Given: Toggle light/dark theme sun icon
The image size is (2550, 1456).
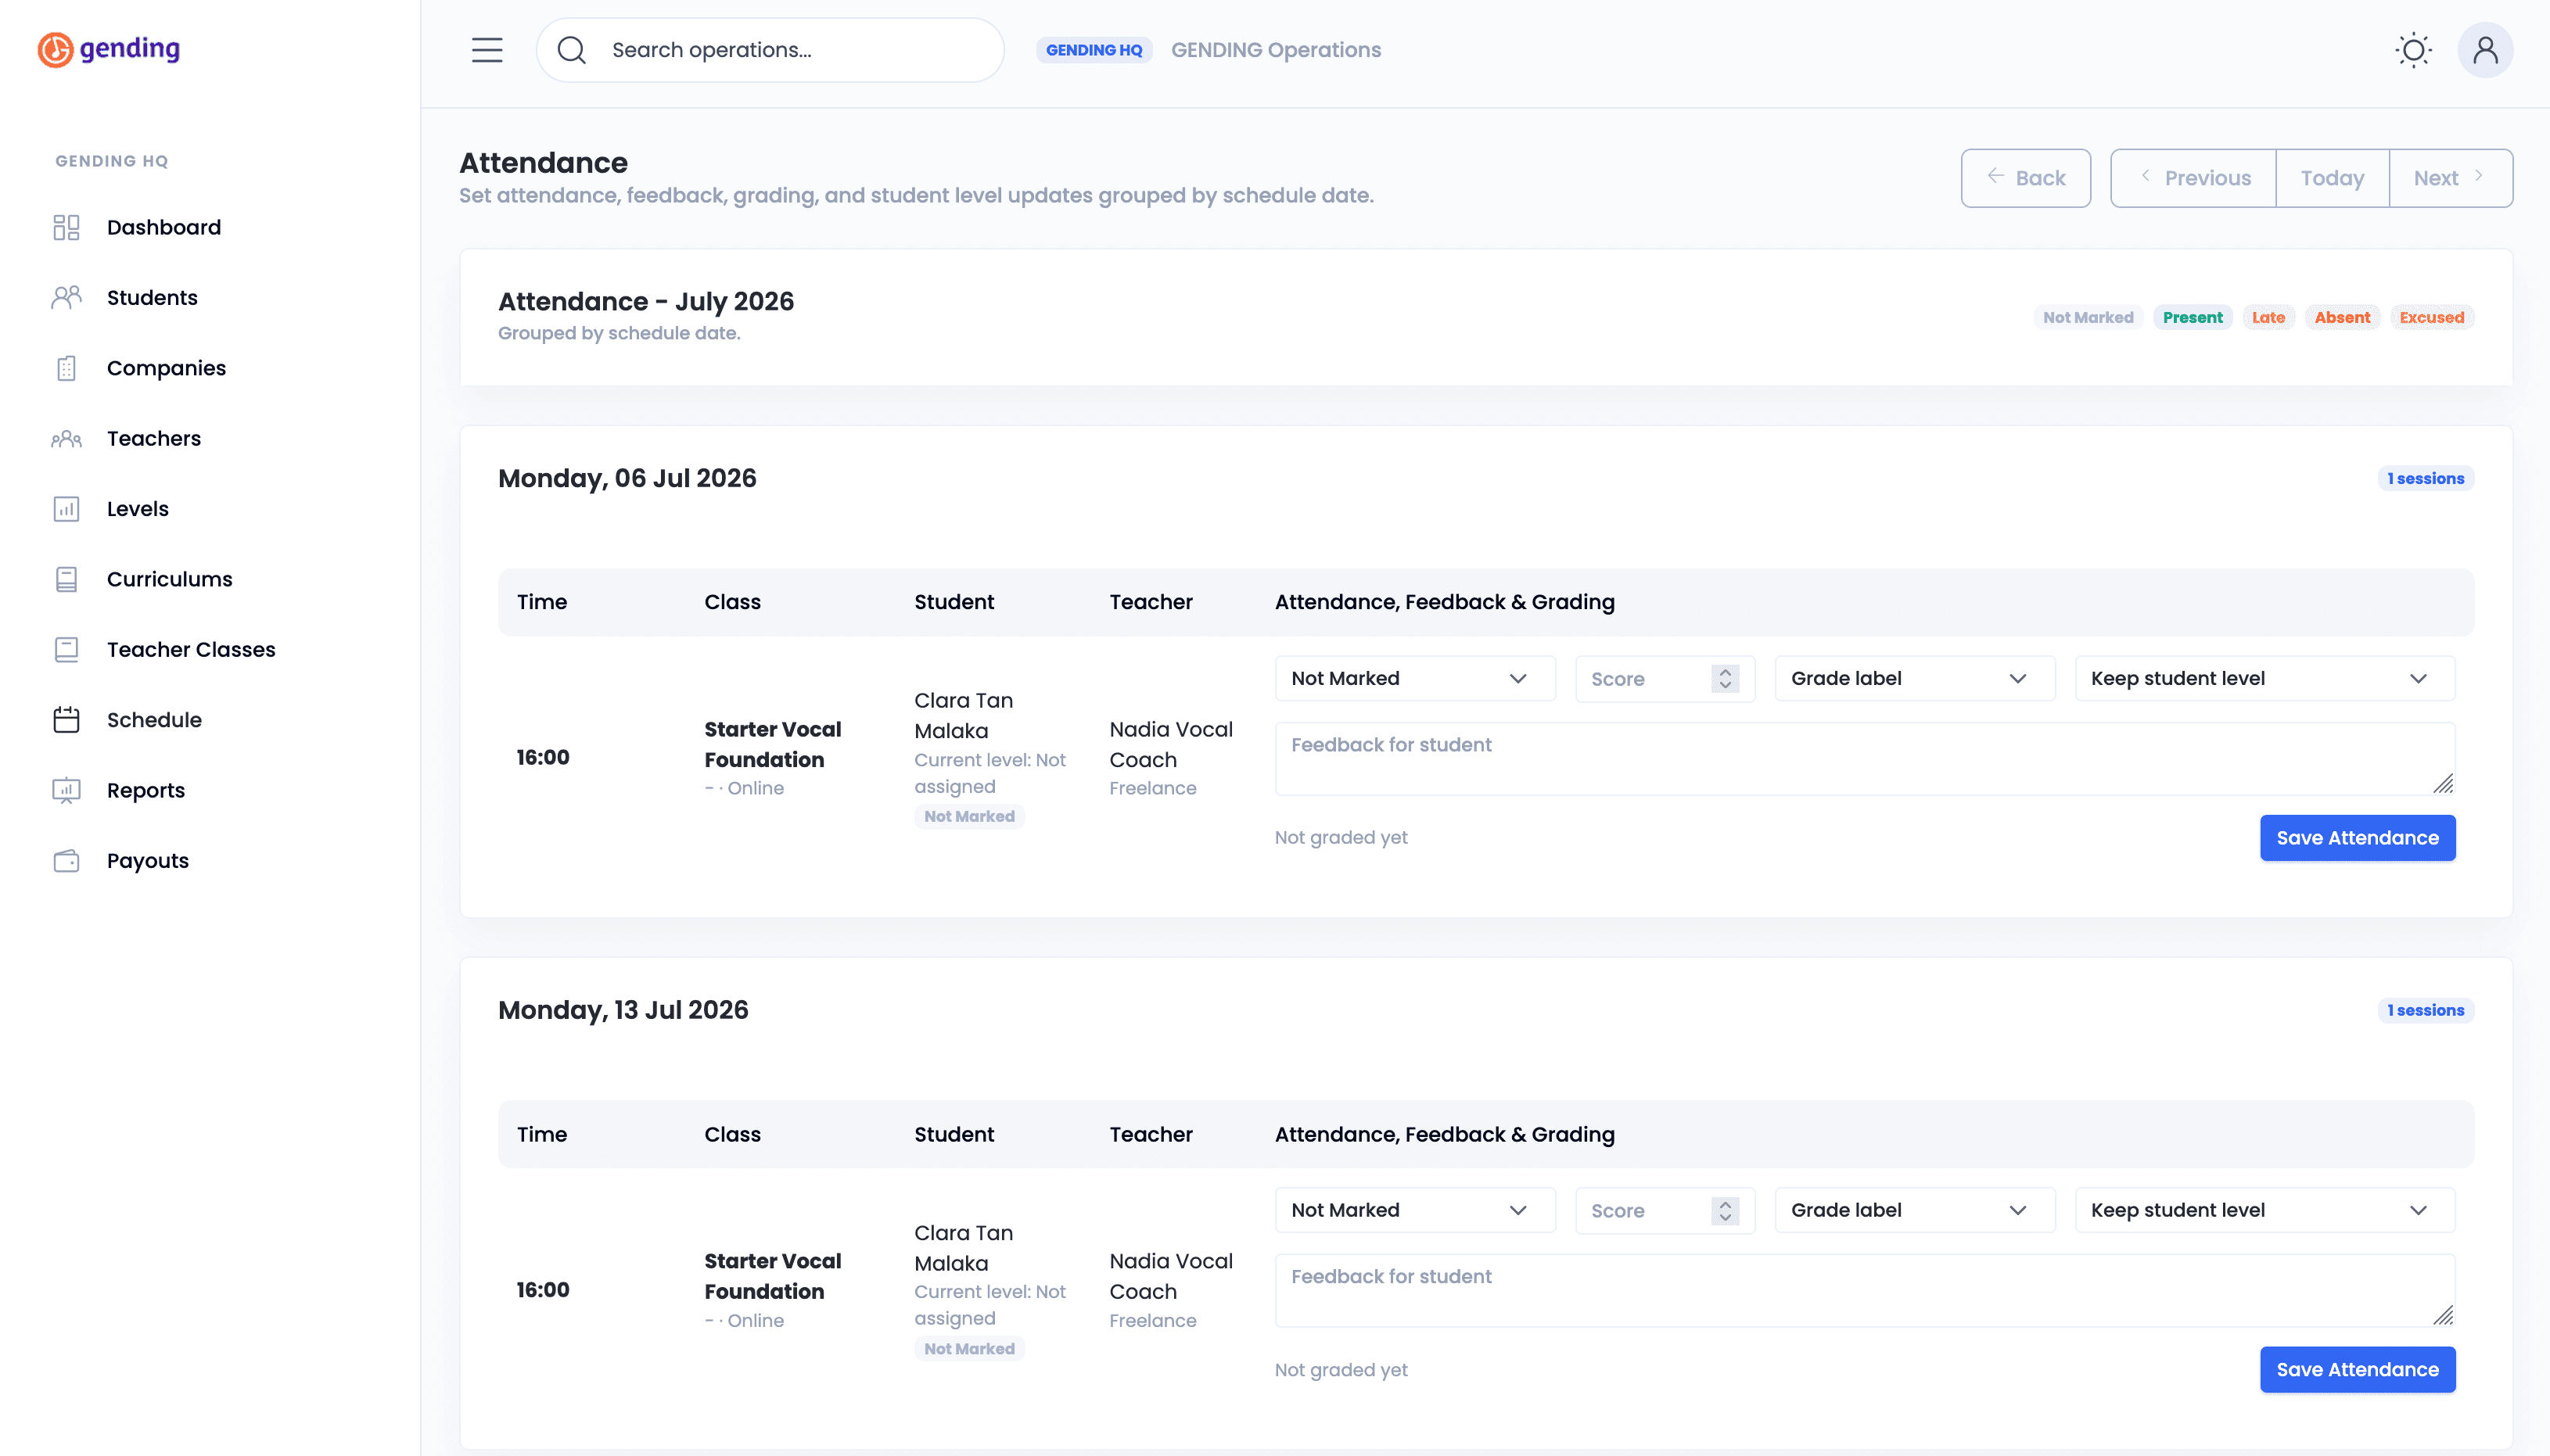Looking at the screenshot, I should click(2413, 50).
